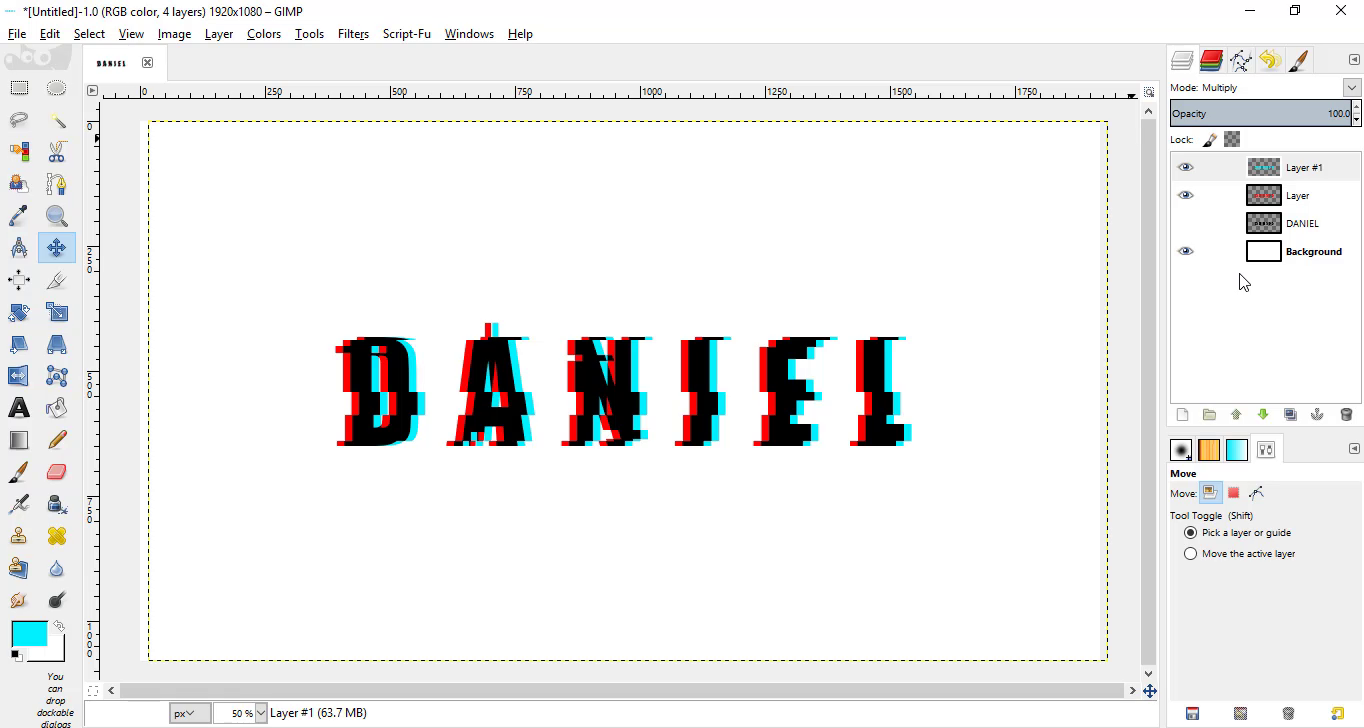The image size is (1364, 728).
Task: Activate the Zoom tool
Action: [x=57, y=216]
